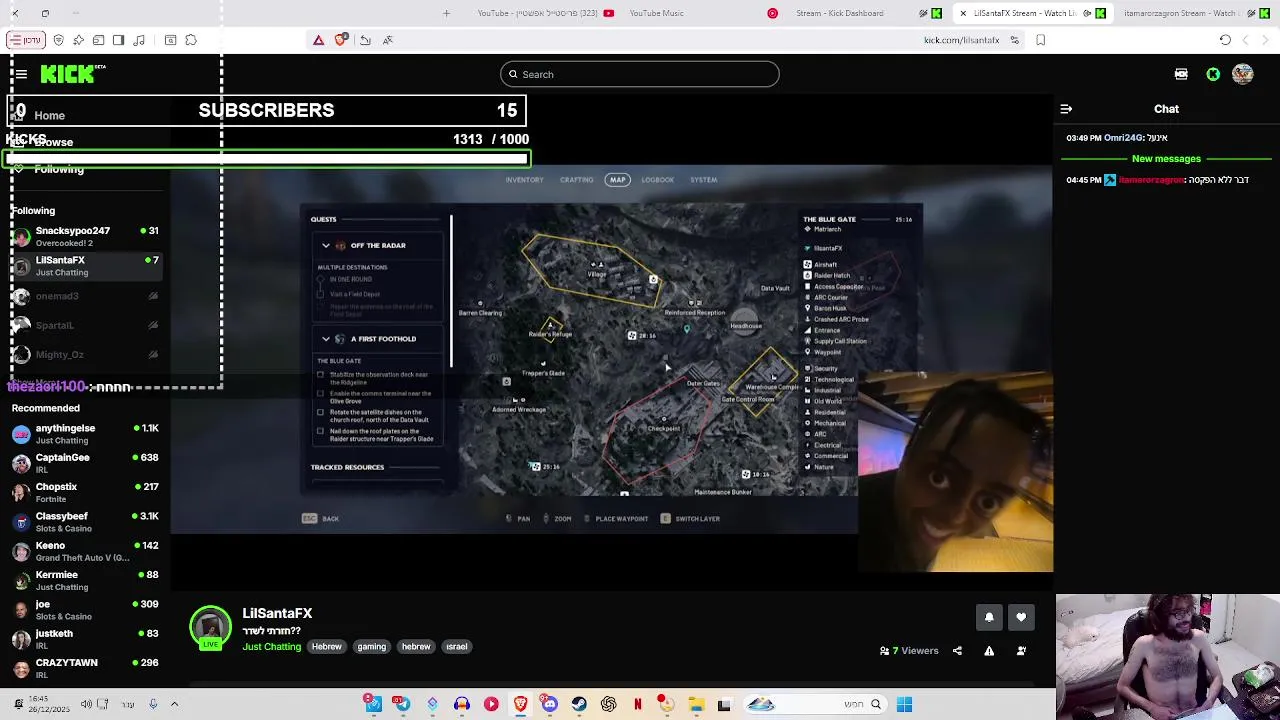
Task: Click the taskbar volume icon
Action: (86, 704)
